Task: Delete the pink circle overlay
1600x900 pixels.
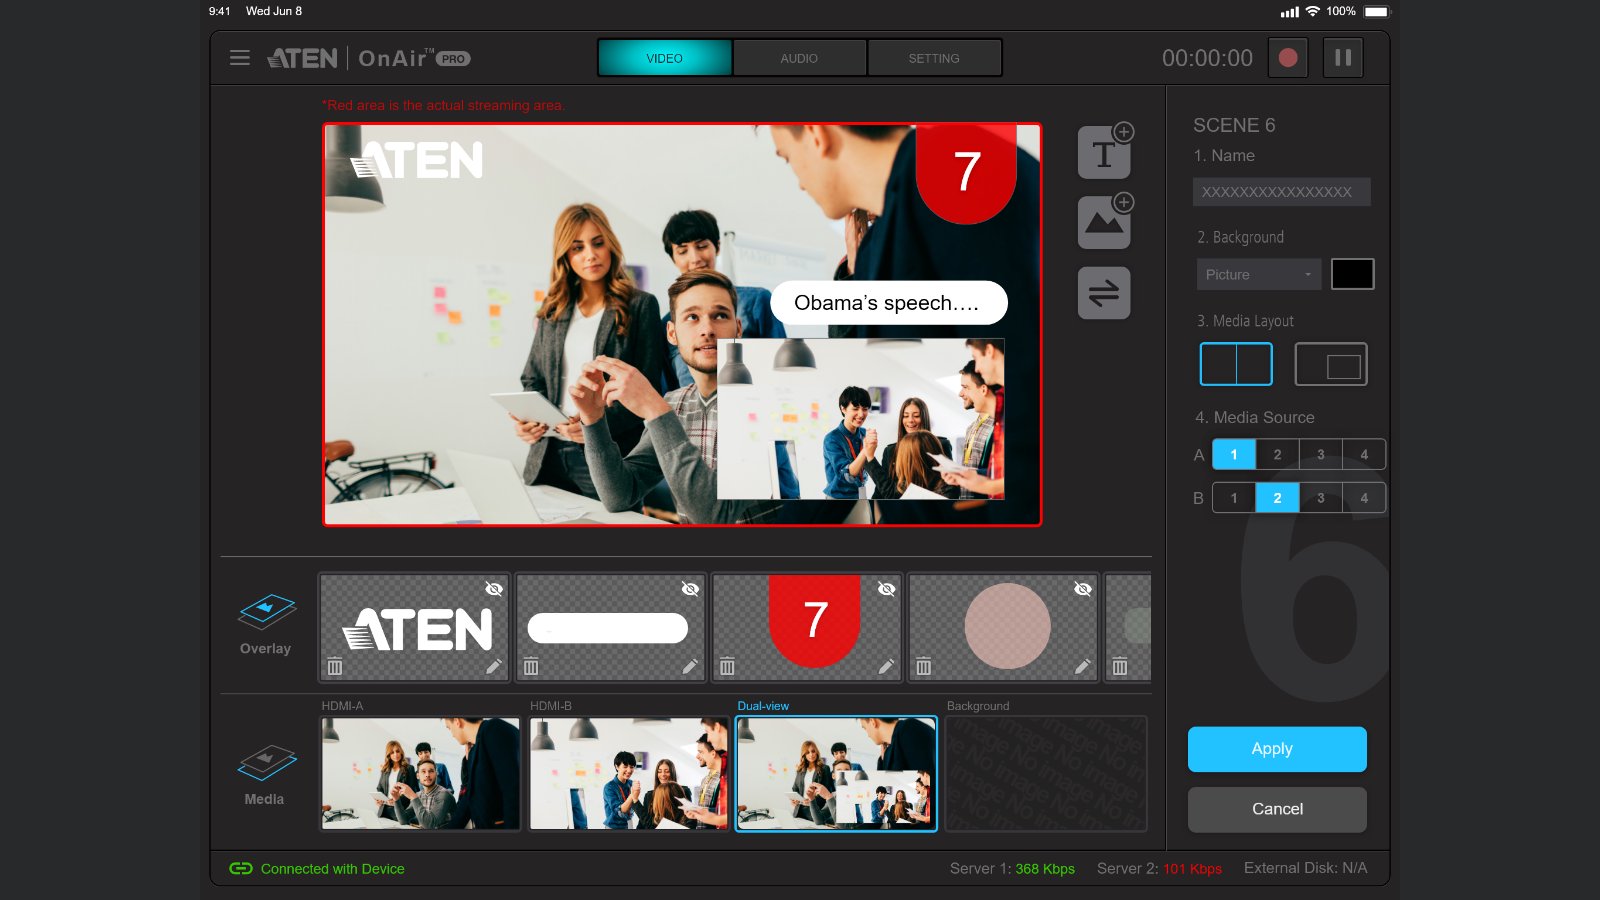Action: (x=923, y=666)
